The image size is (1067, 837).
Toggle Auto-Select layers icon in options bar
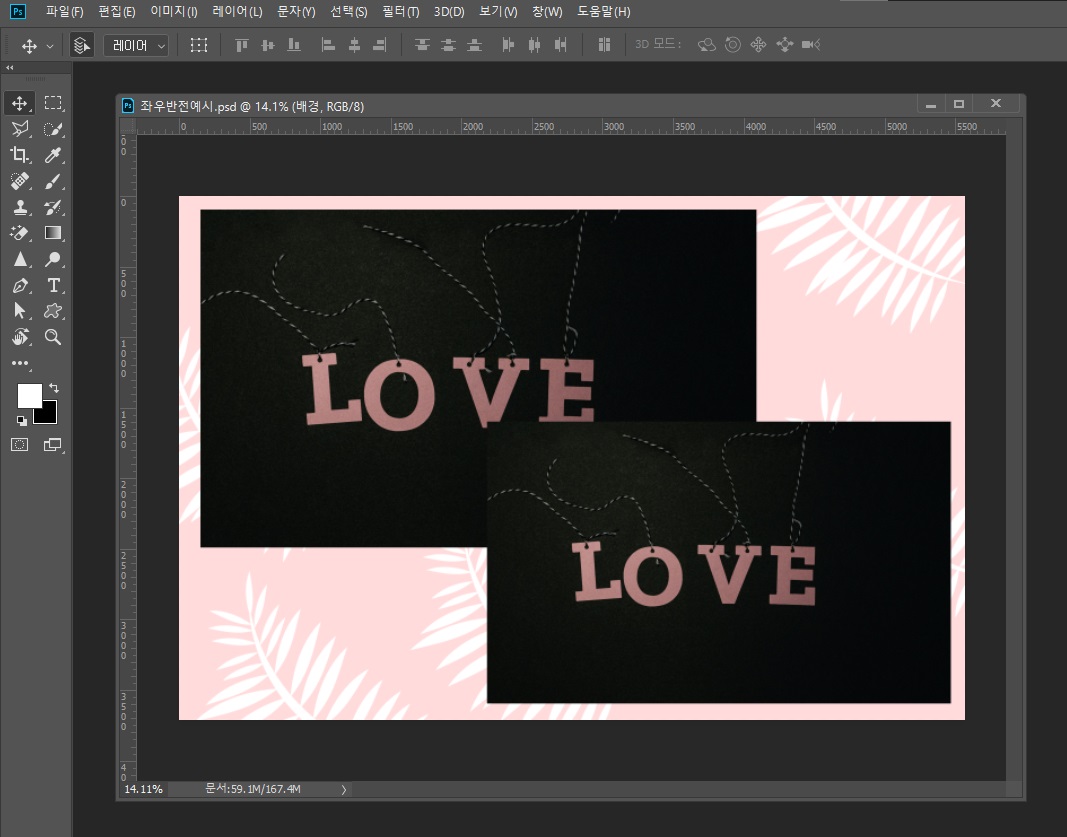pos(82,45)
